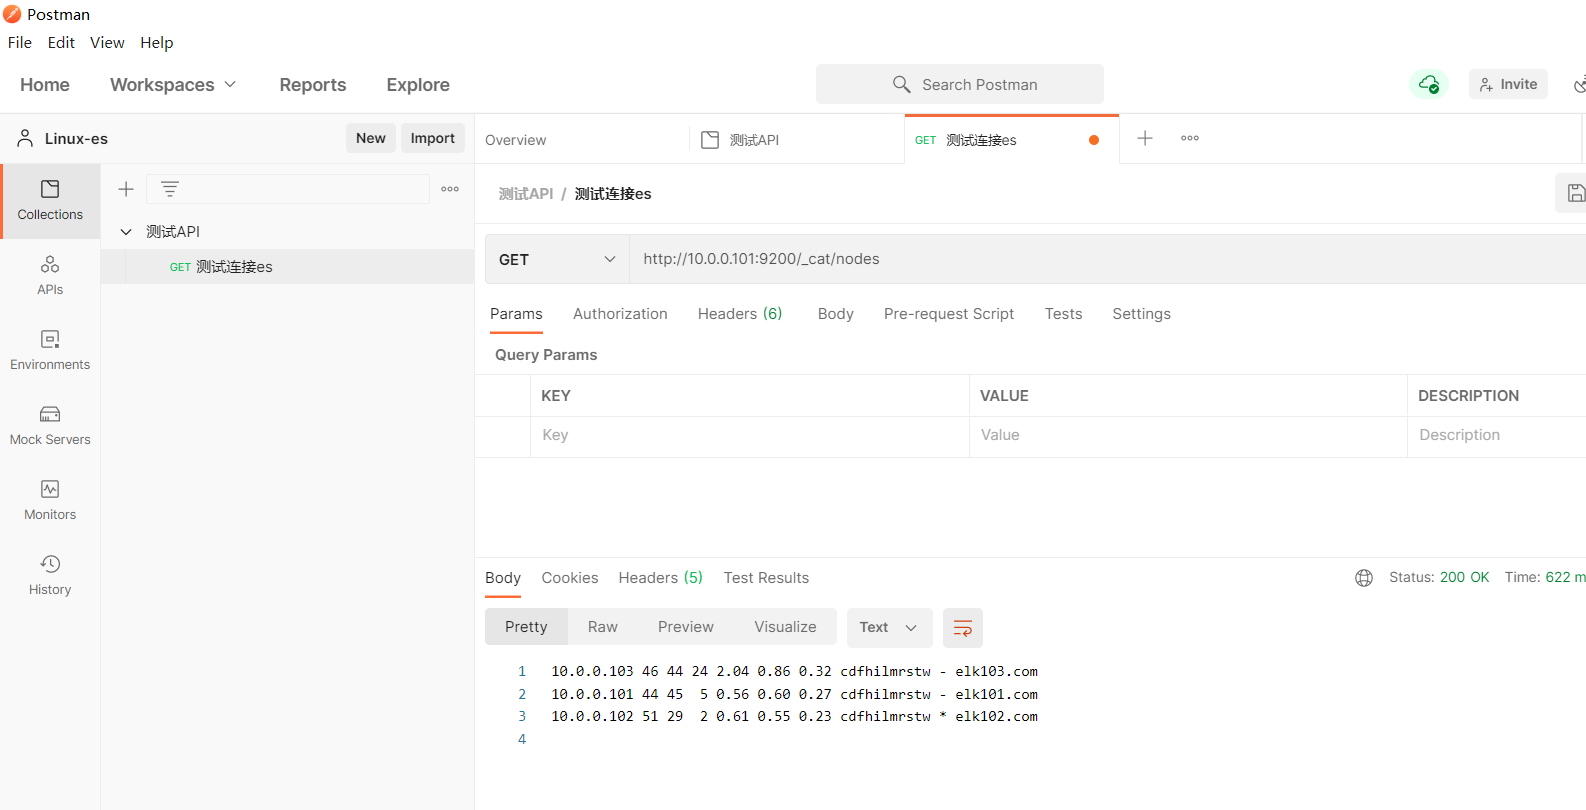This screenshot has height=810, width=1586.
Task: Click the Linux-es workspace user icon
Action: 25,138
